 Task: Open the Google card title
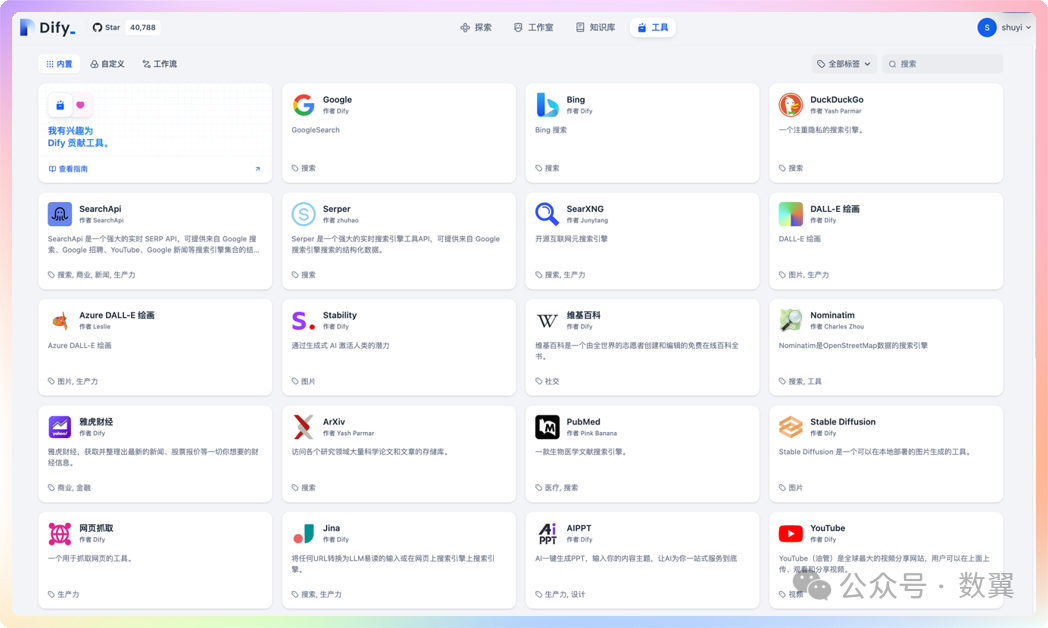pyautogui.click(x=337, y=100)
